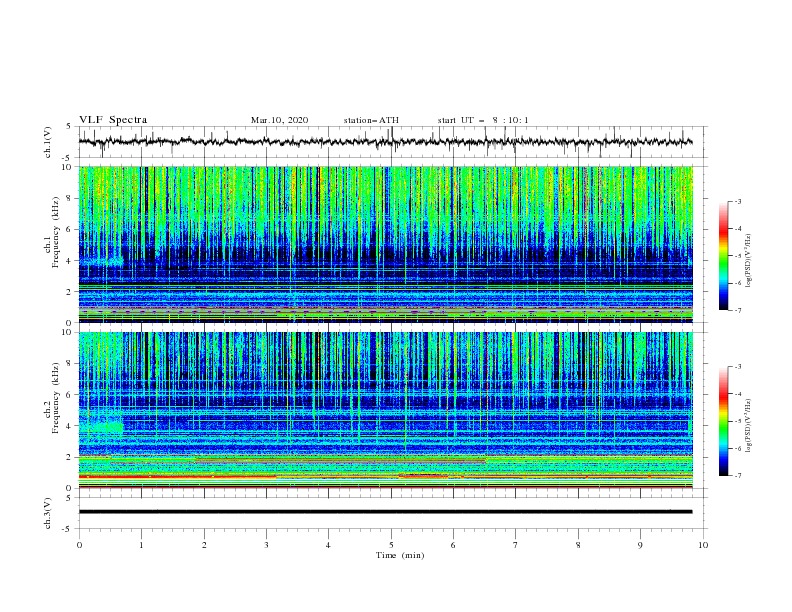This screenshot has width=792, height=612.
Task: Click the date text "Mar.10, 2020"
Action: [x=279, y=120]
